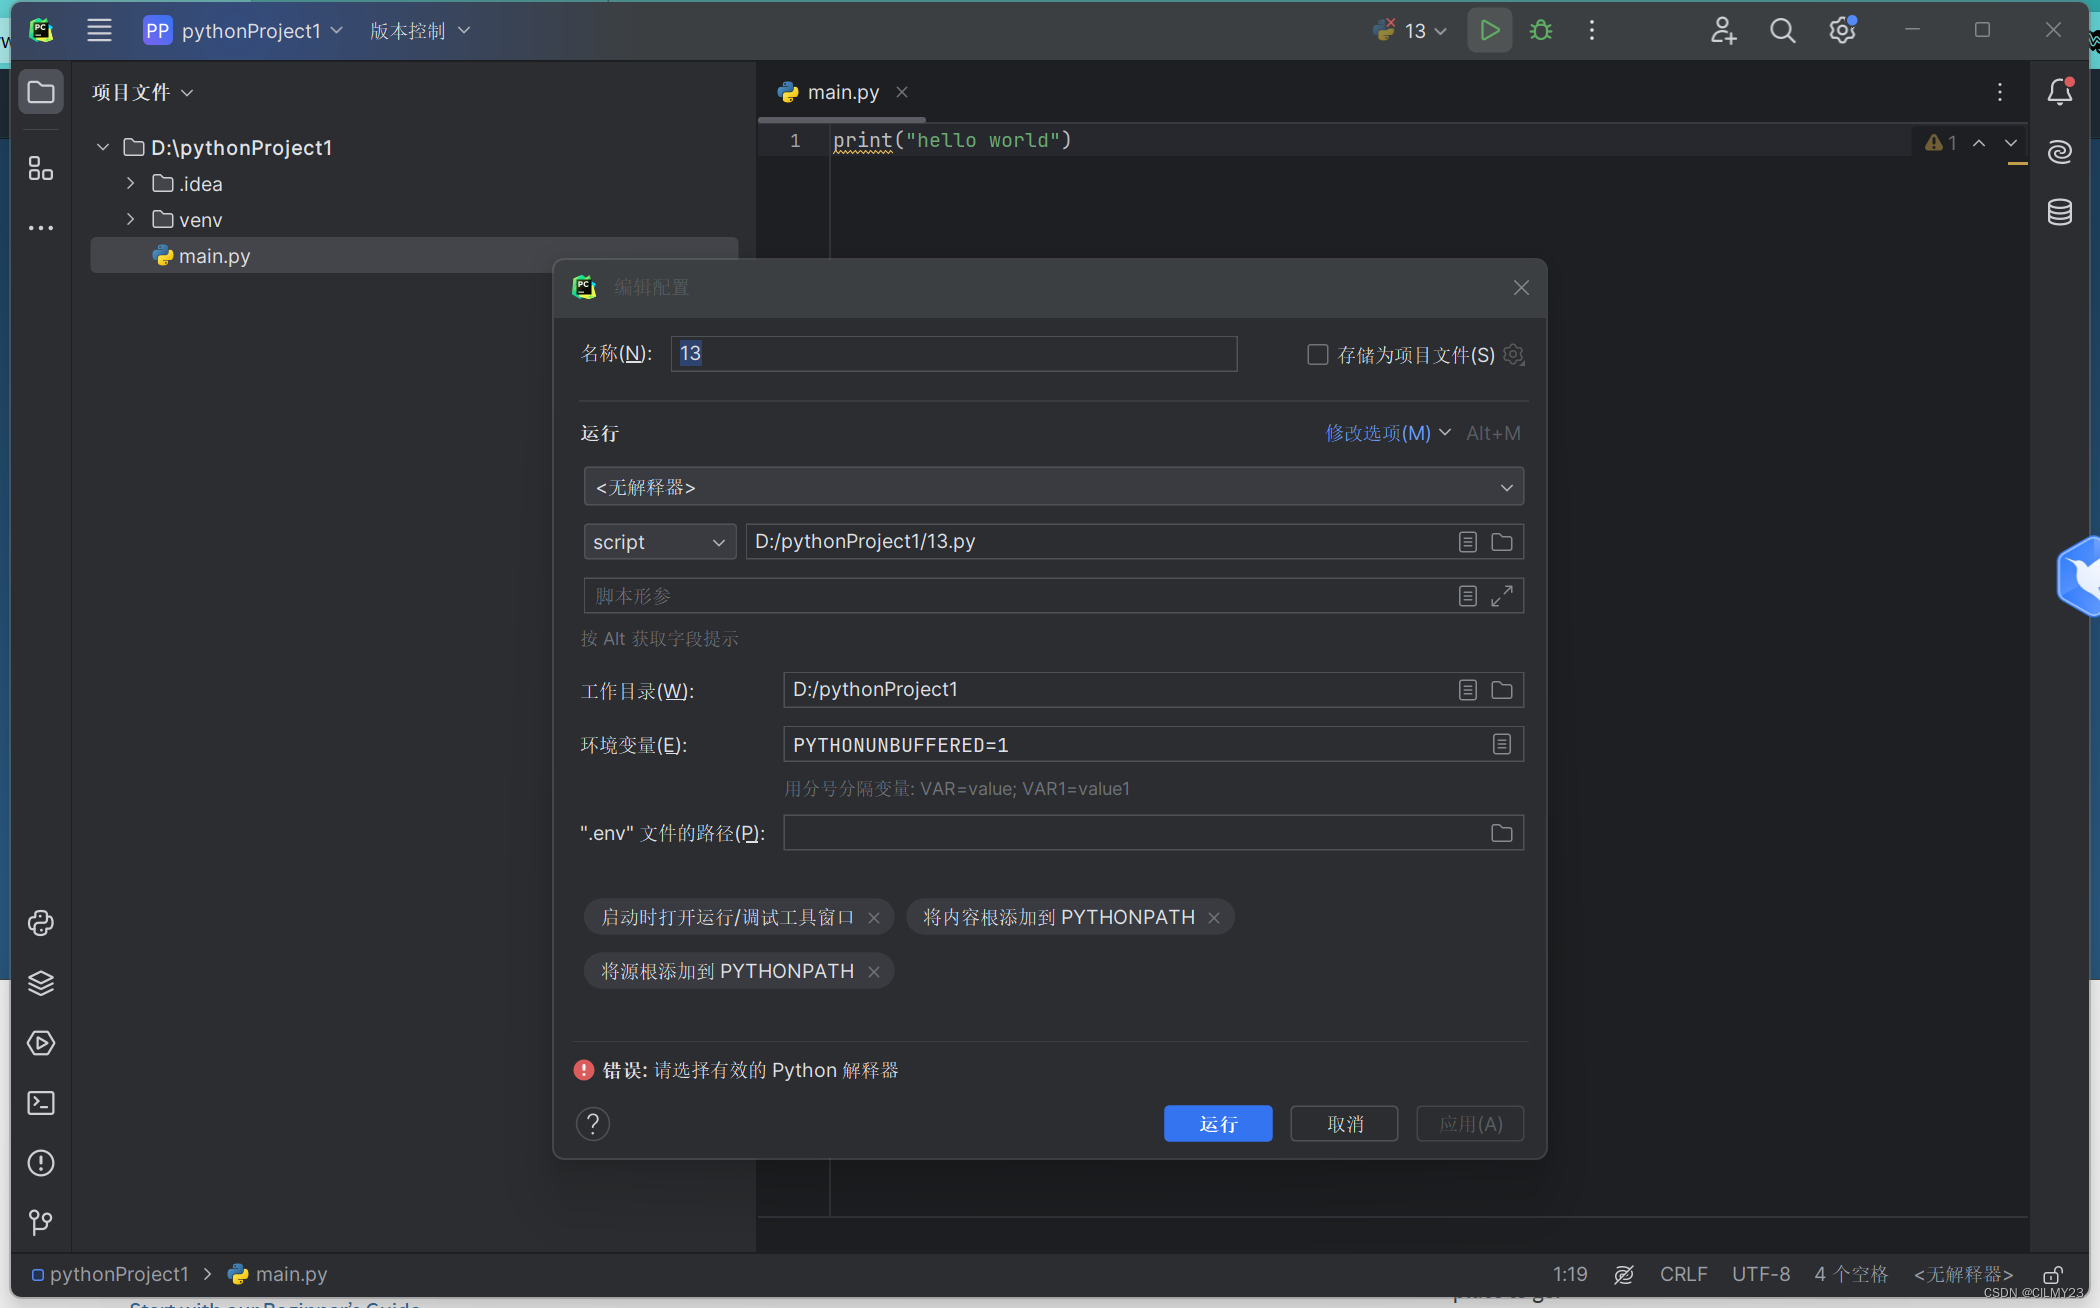Open the database panel icon

click(x=2061, y=211)
